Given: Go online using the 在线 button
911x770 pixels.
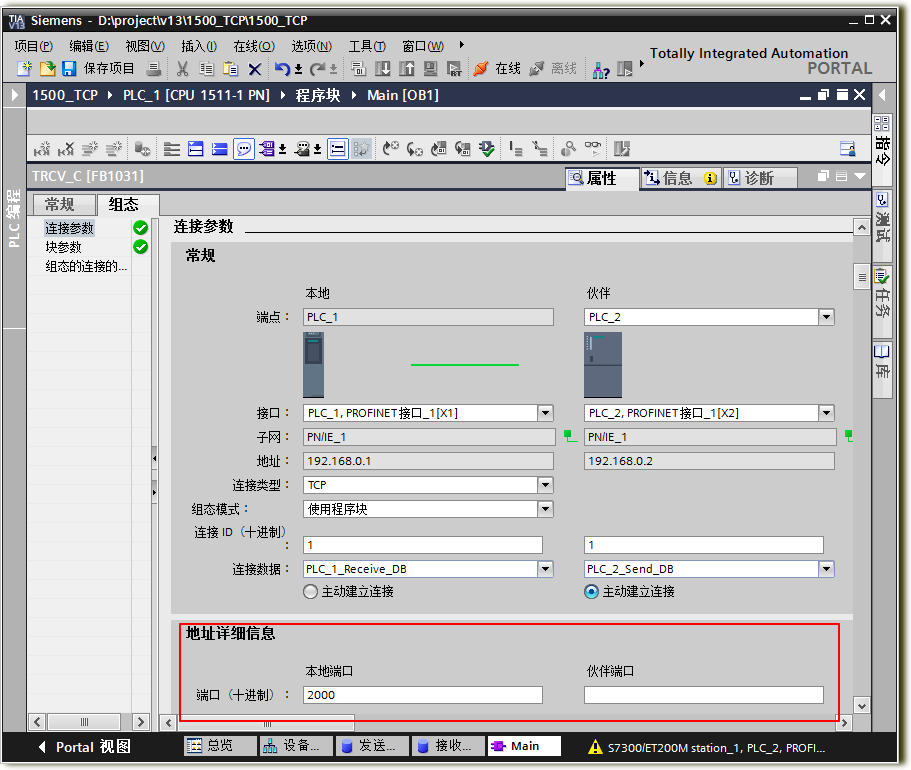Looking at the screenshot, I should [x=497, y=69].
